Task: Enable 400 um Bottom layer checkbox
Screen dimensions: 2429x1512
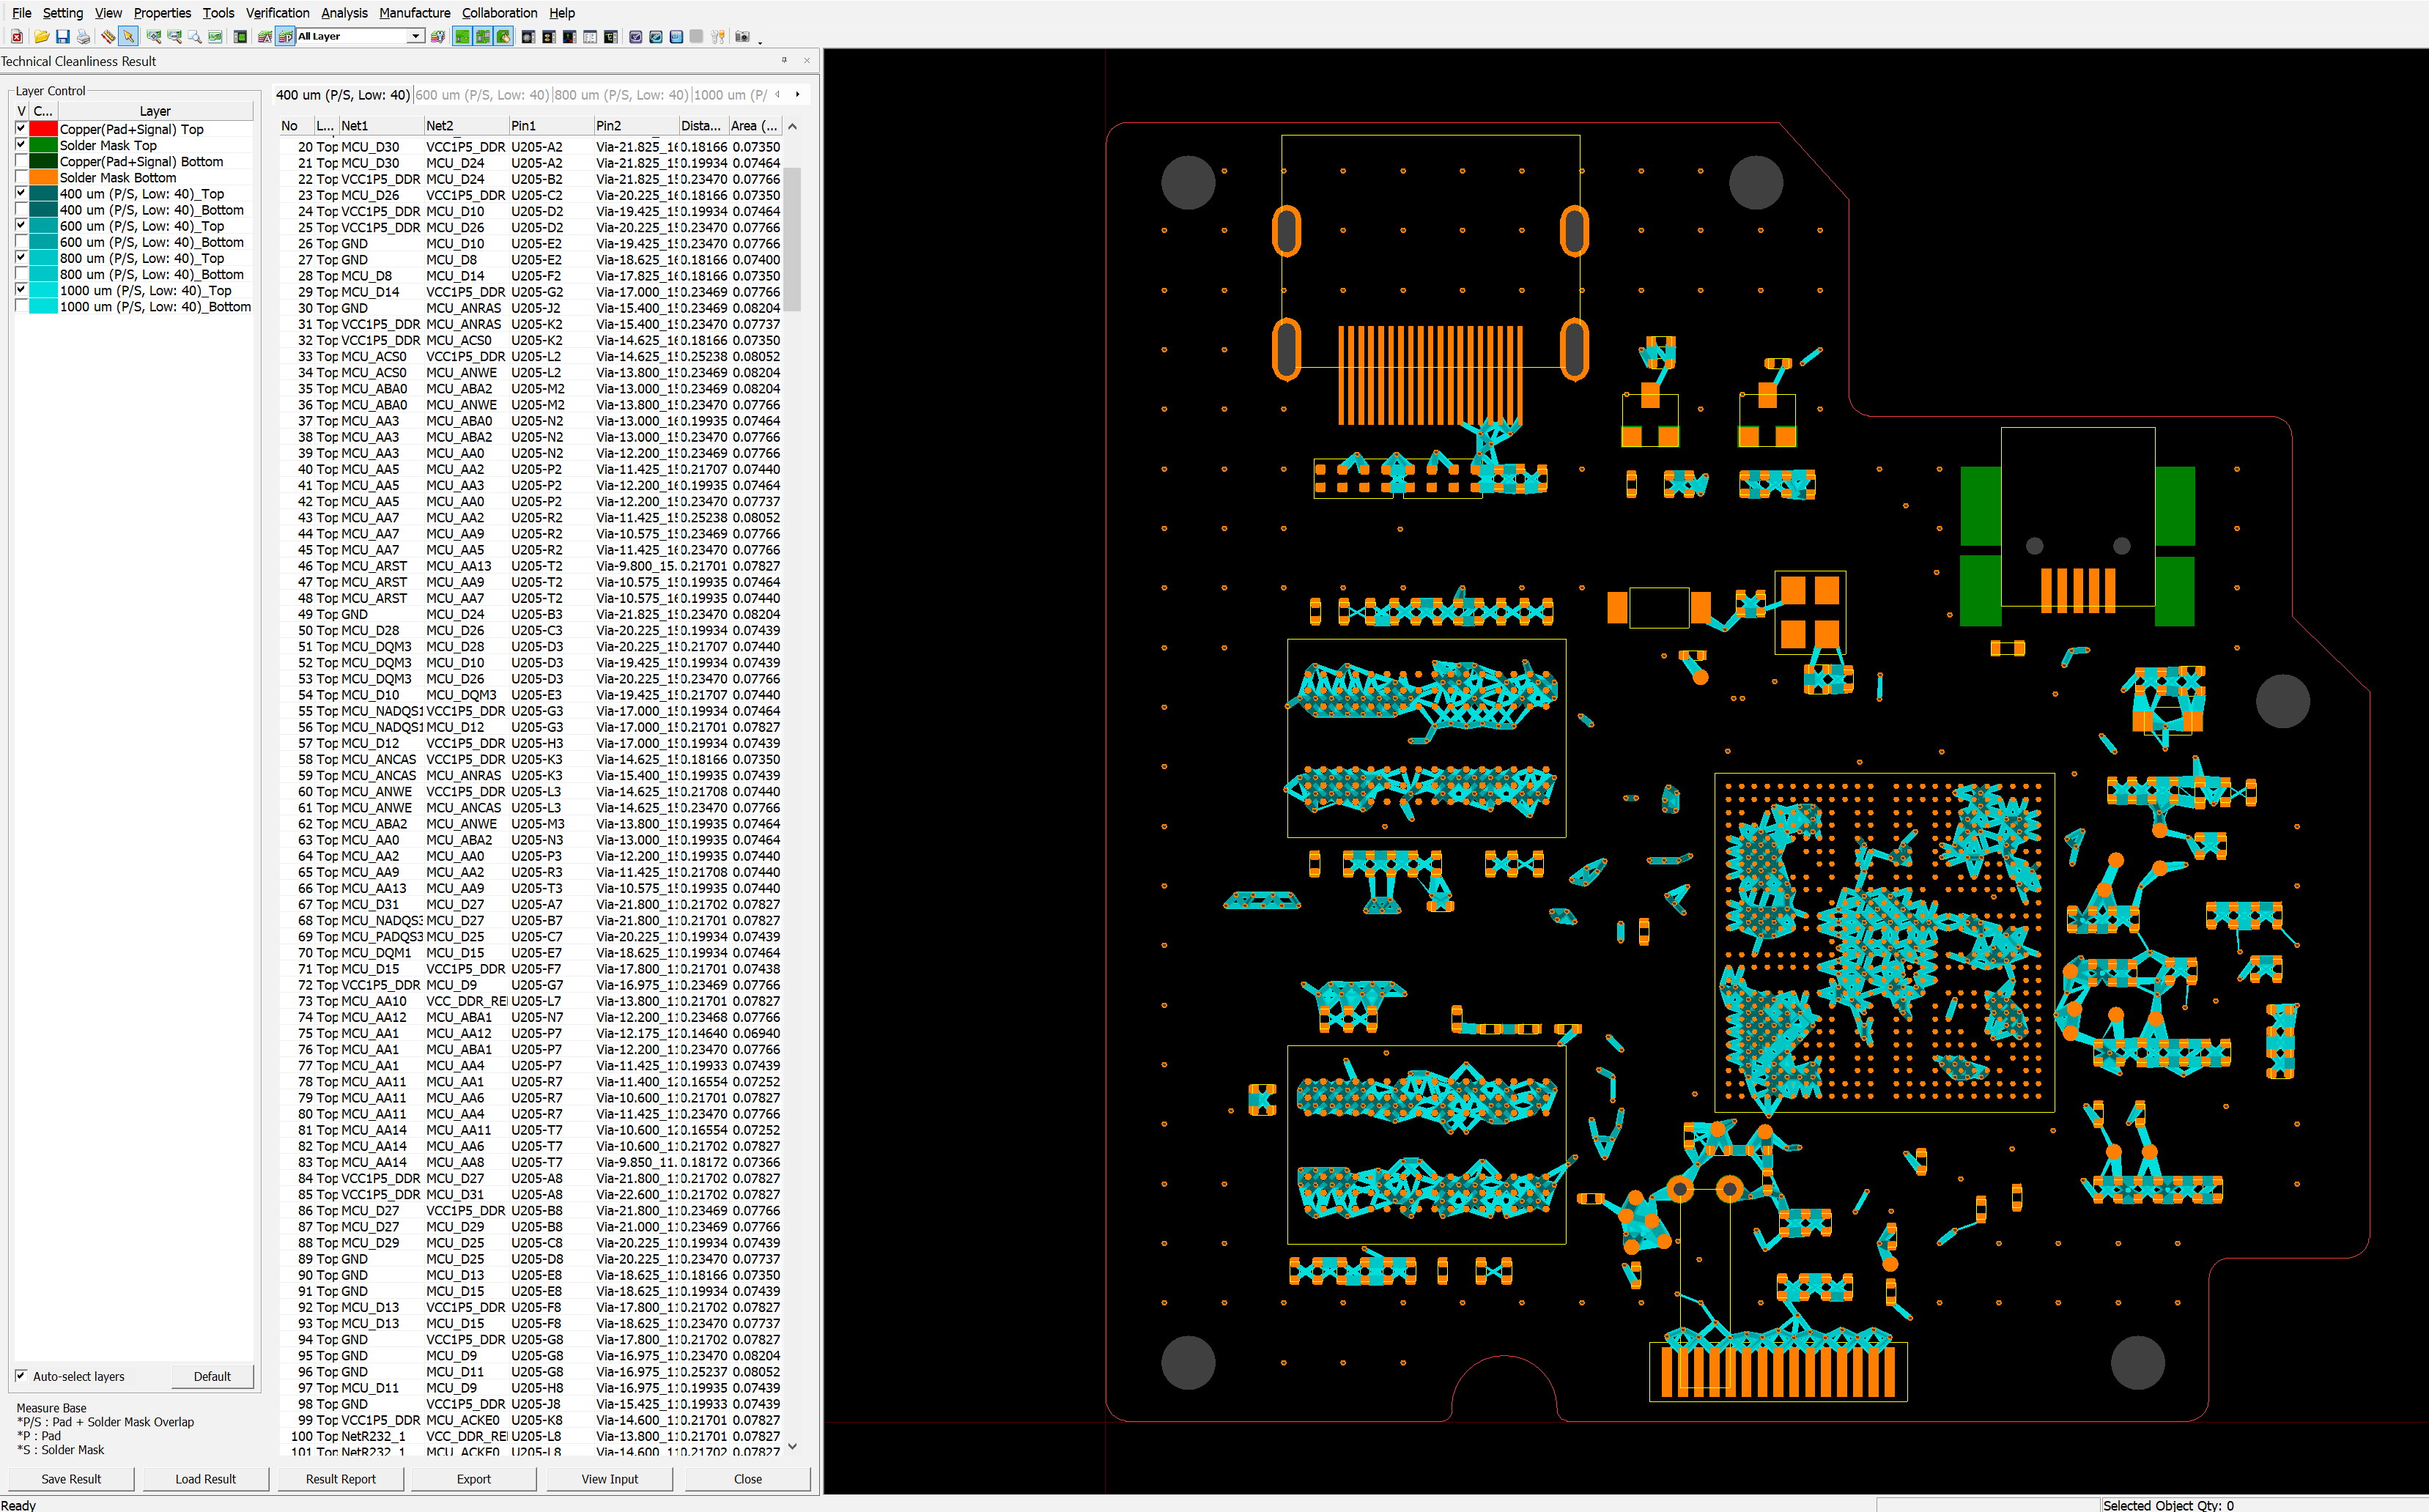Action: click(21, 210)
